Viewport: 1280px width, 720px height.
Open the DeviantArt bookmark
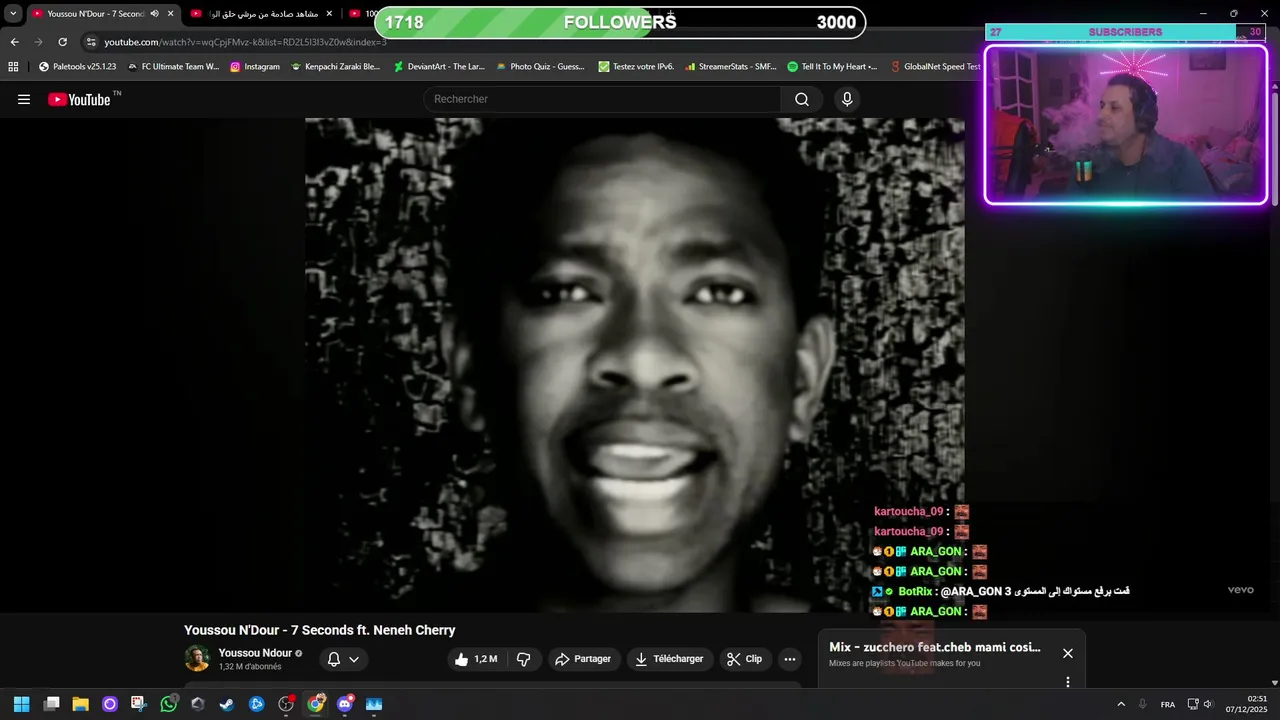(x=439, y=67)
